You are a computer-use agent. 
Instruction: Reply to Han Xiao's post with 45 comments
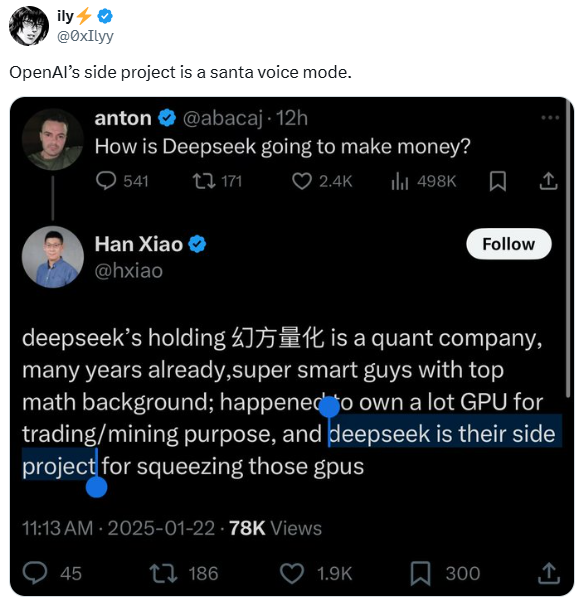tap(35, 573)
